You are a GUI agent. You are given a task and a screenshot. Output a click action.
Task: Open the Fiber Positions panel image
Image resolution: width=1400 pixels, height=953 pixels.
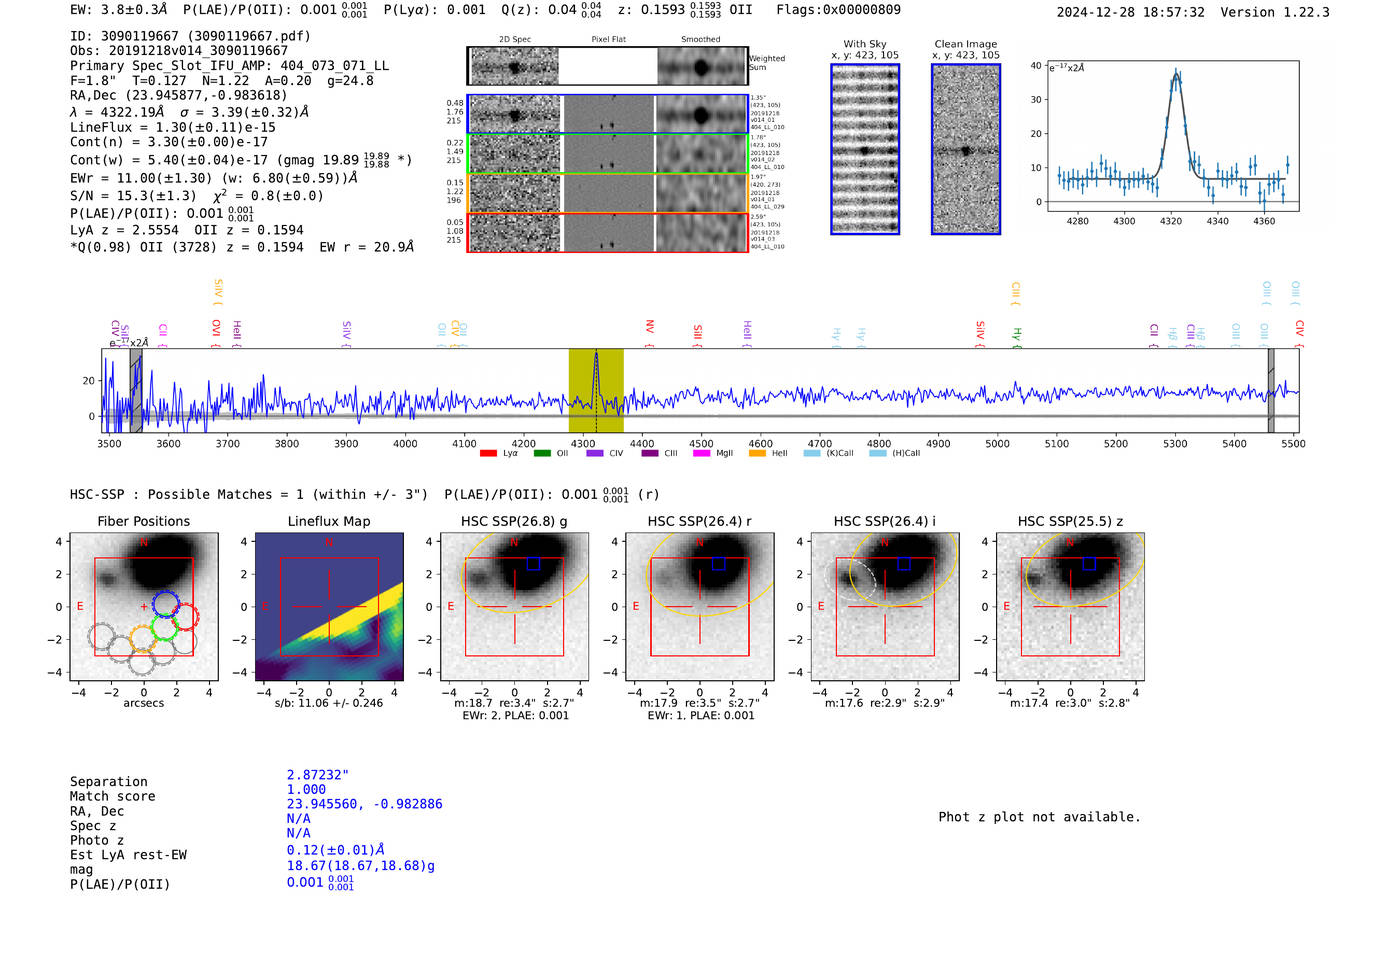pos(144,607)
